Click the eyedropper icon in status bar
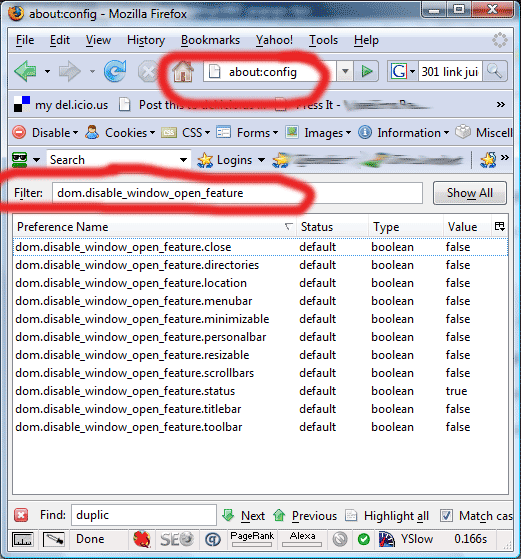Screen dimensions: 521x559 53,539
